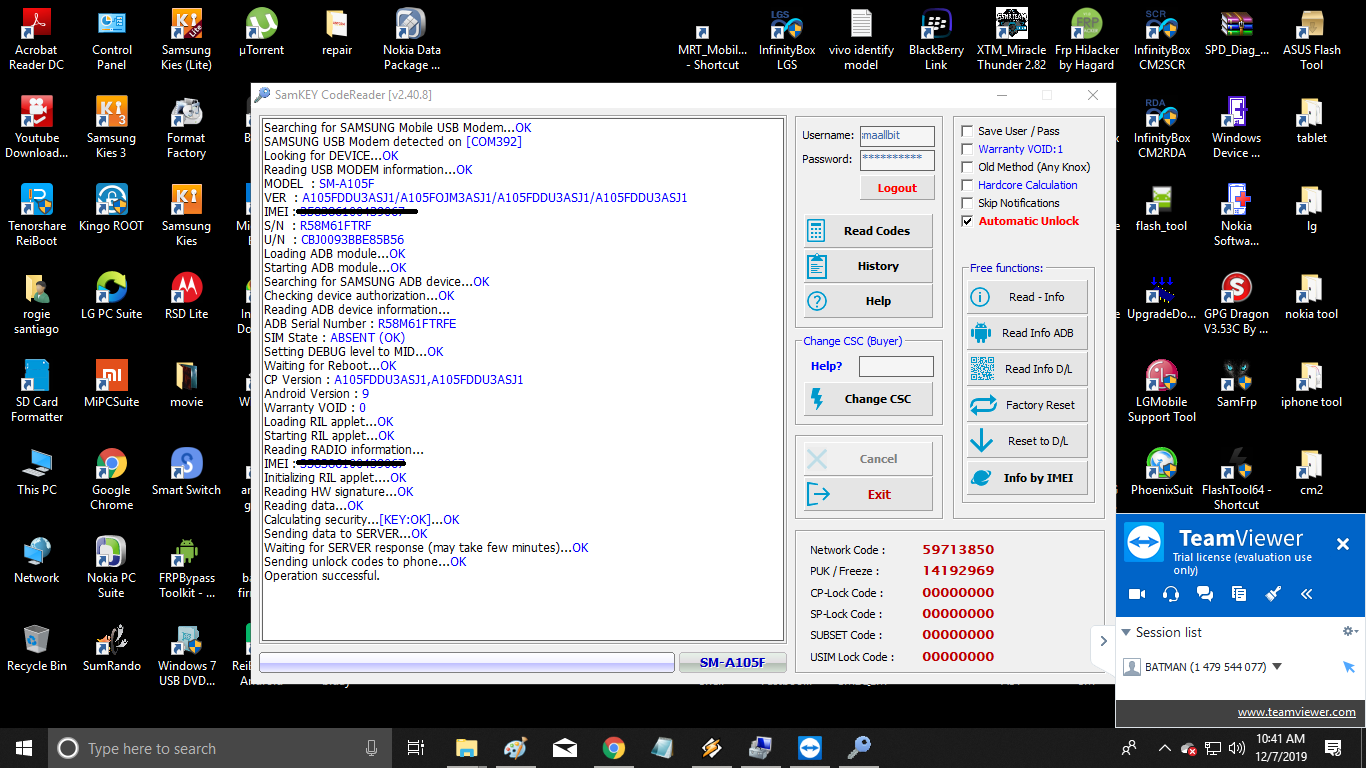Click Reset to D/L button
This screenshot has width=1366, height=768.
[1027, 441]
